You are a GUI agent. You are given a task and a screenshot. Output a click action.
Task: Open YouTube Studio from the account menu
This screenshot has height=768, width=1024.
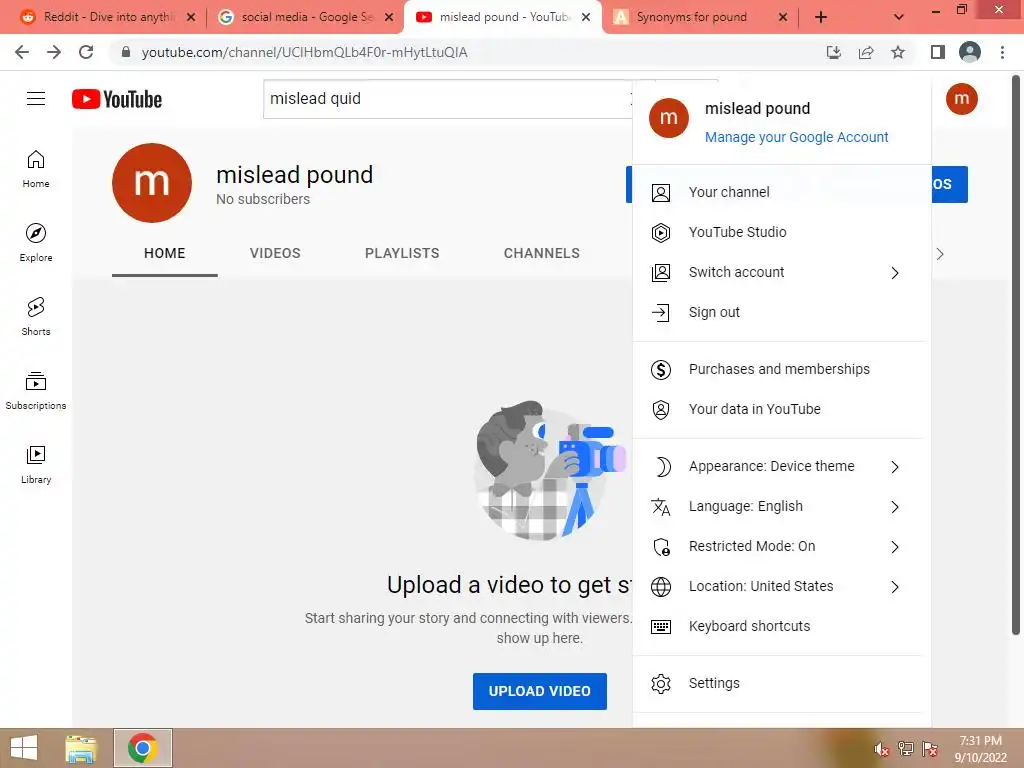pyautogui.click(x=782, y=232)
